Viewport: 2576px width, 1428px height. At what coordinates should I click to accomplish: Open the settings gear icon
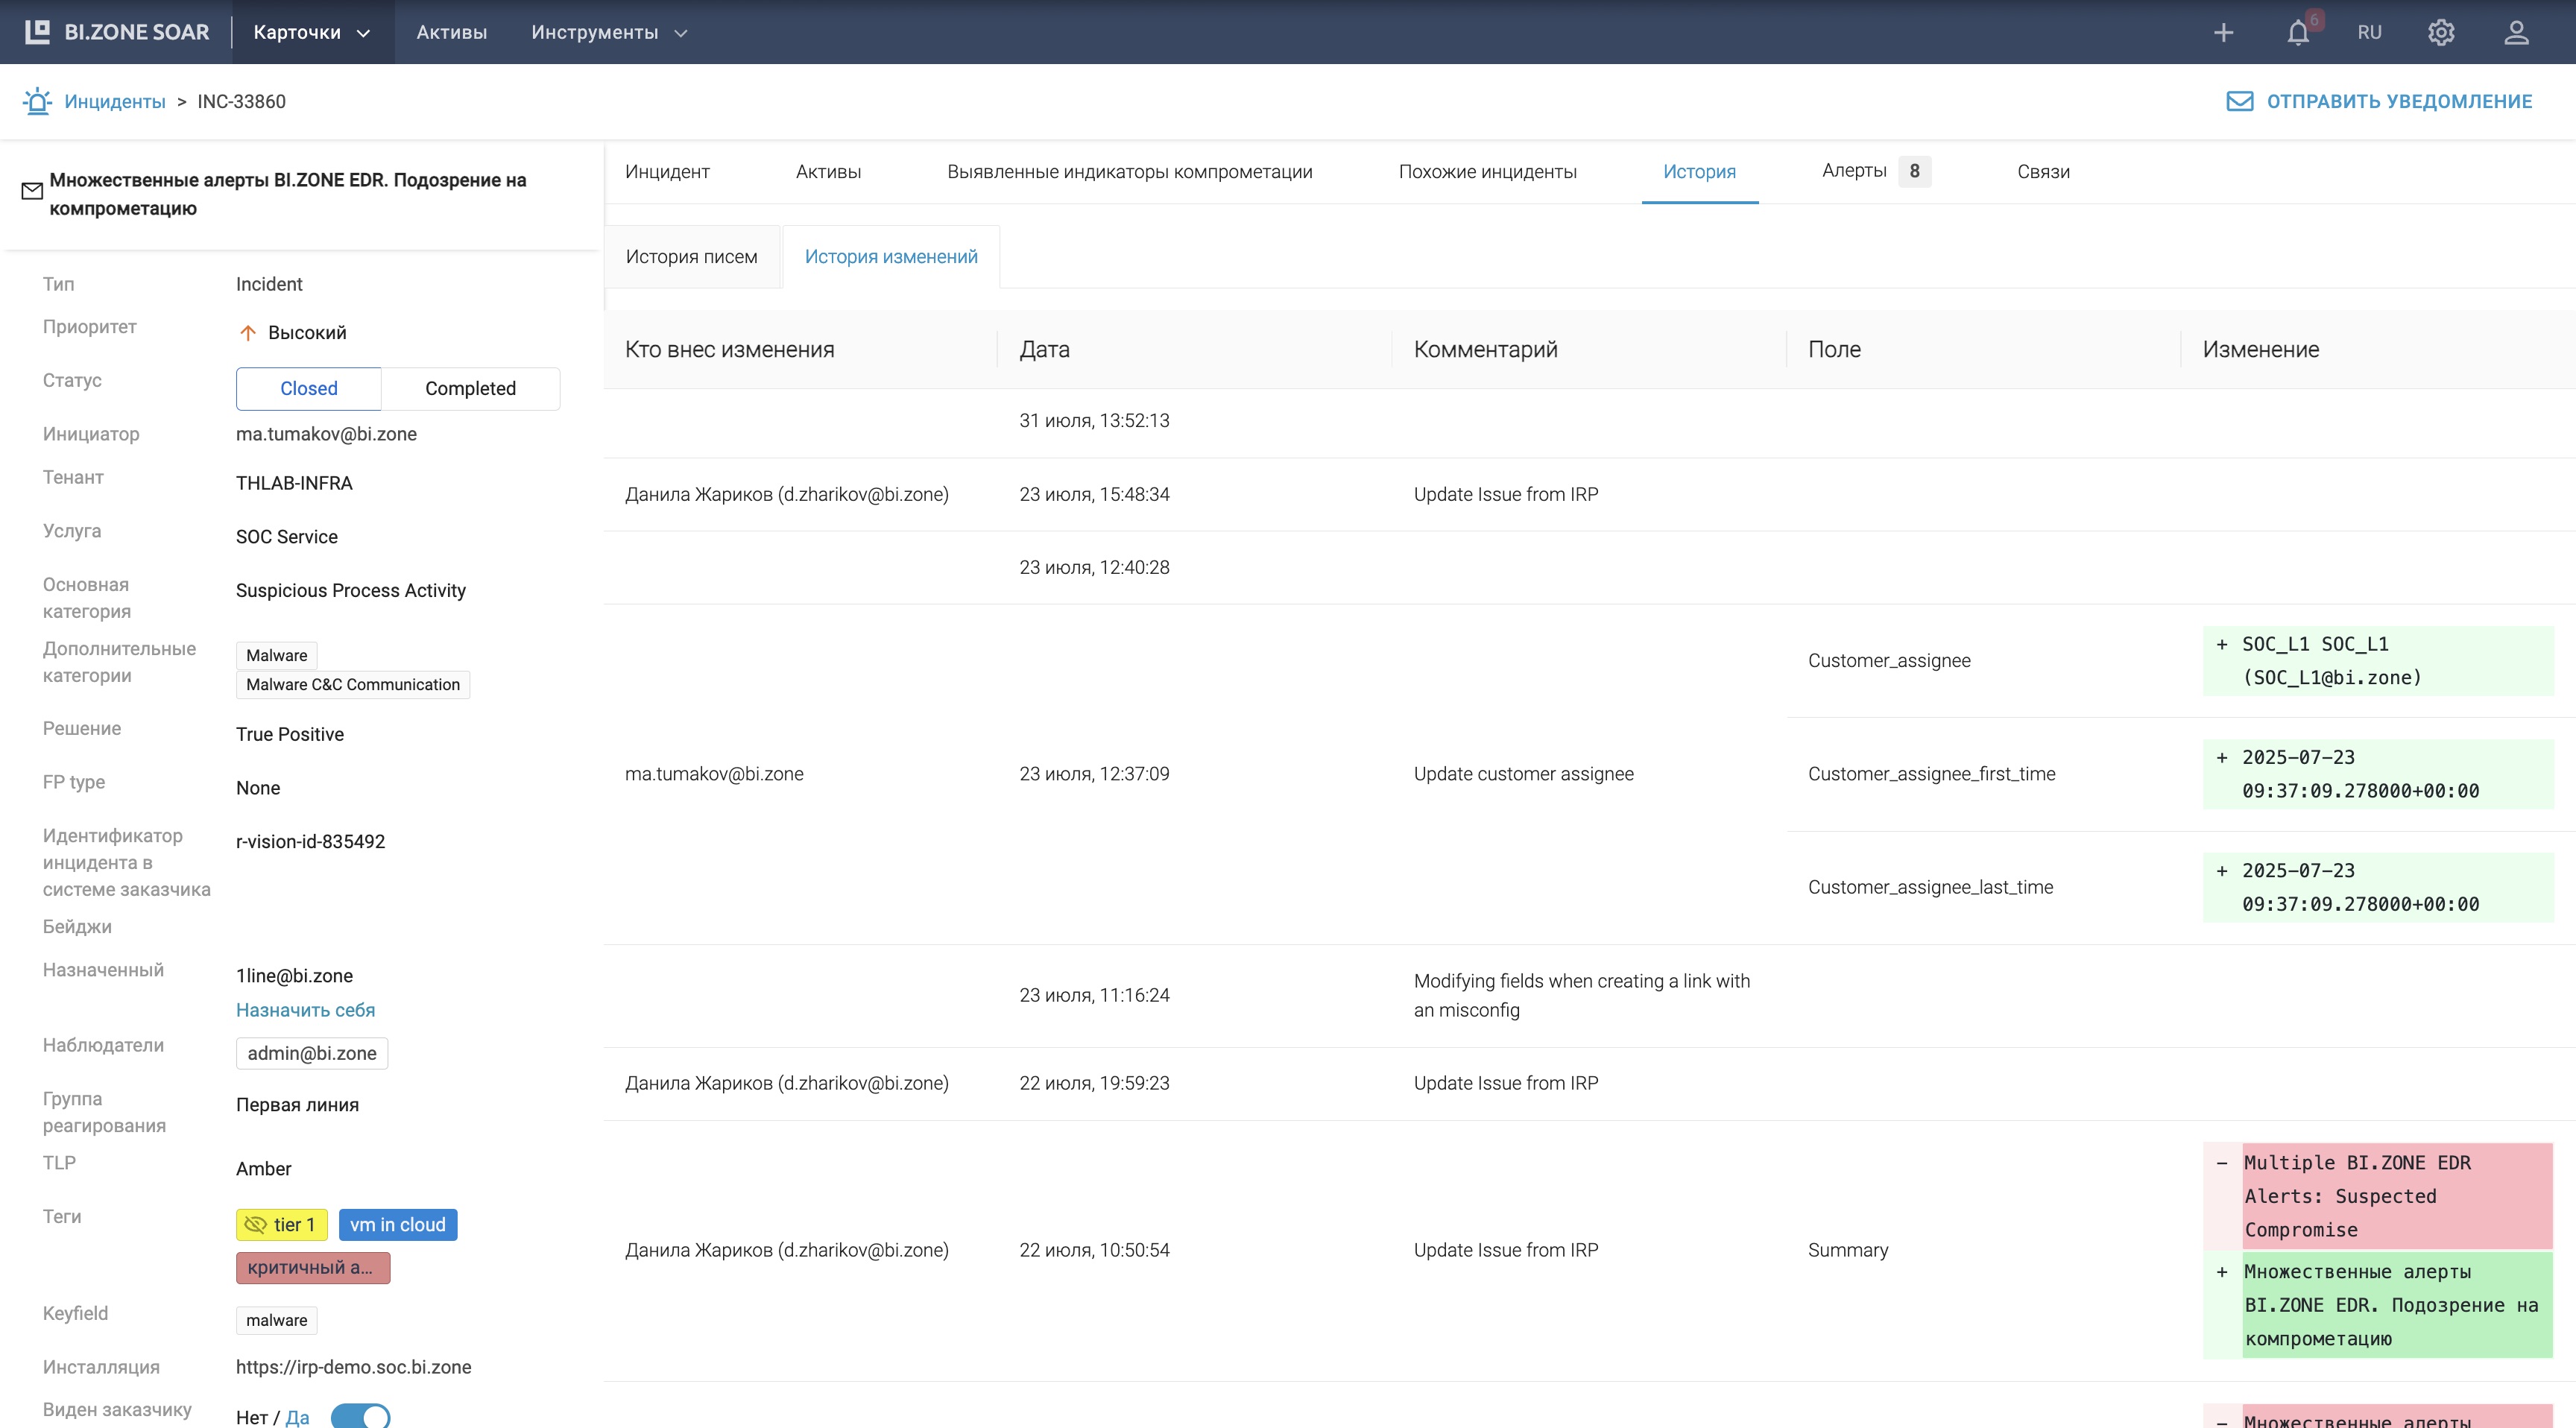coord(2441,33)
